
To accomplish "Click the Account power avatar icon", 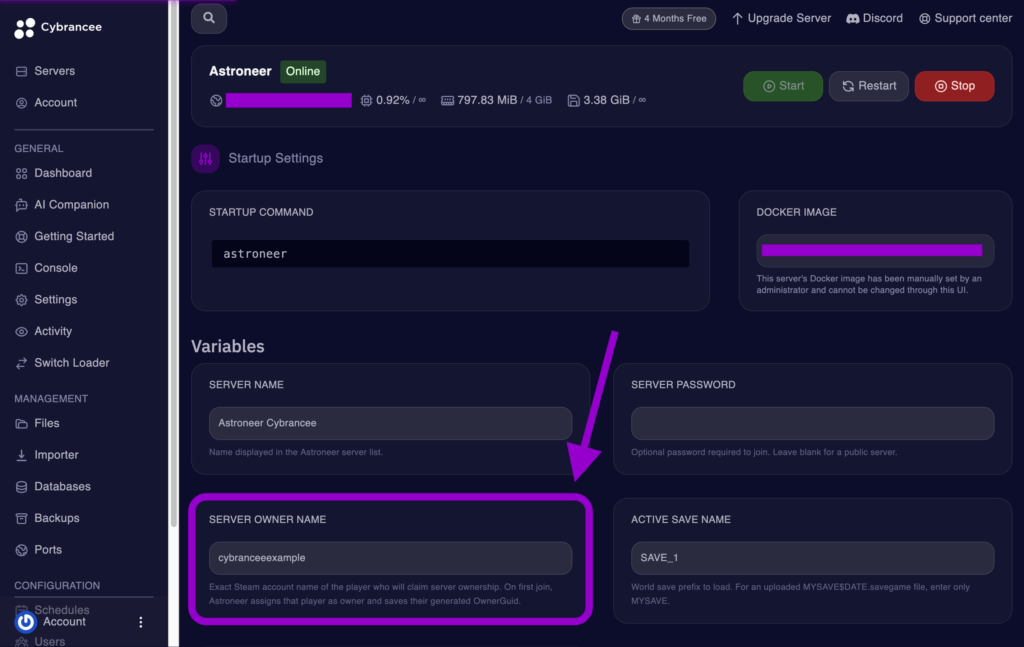I will 25,622.
